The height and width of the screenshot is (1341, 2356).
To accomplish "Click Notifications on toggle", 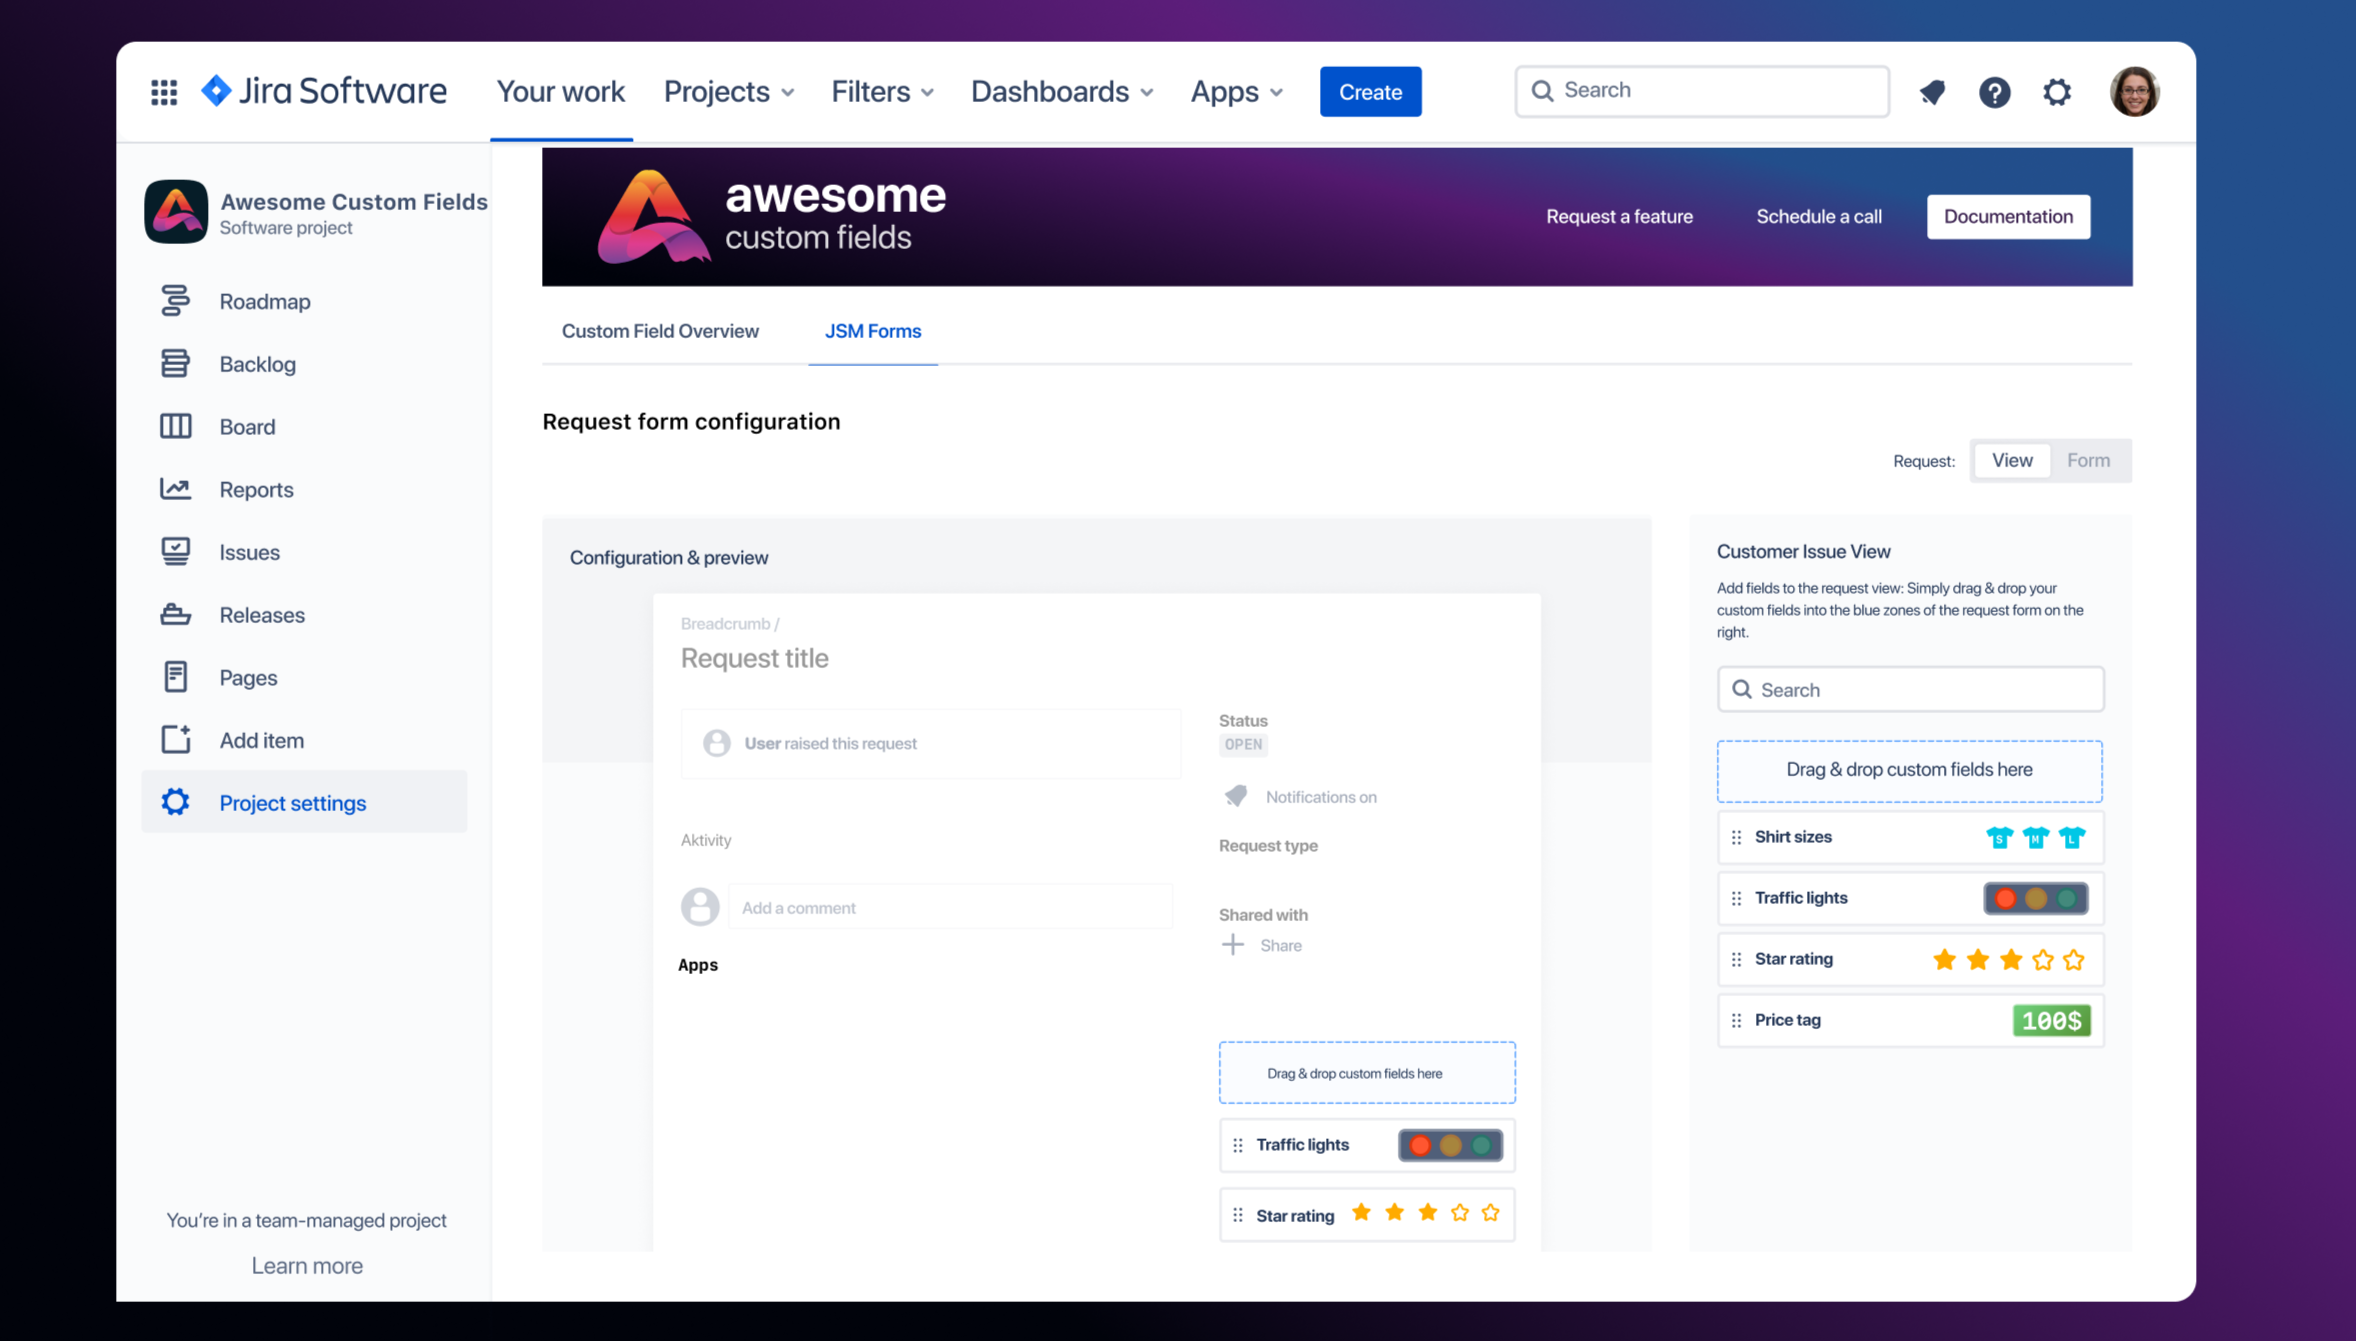I will click(x=1319, y=796).
